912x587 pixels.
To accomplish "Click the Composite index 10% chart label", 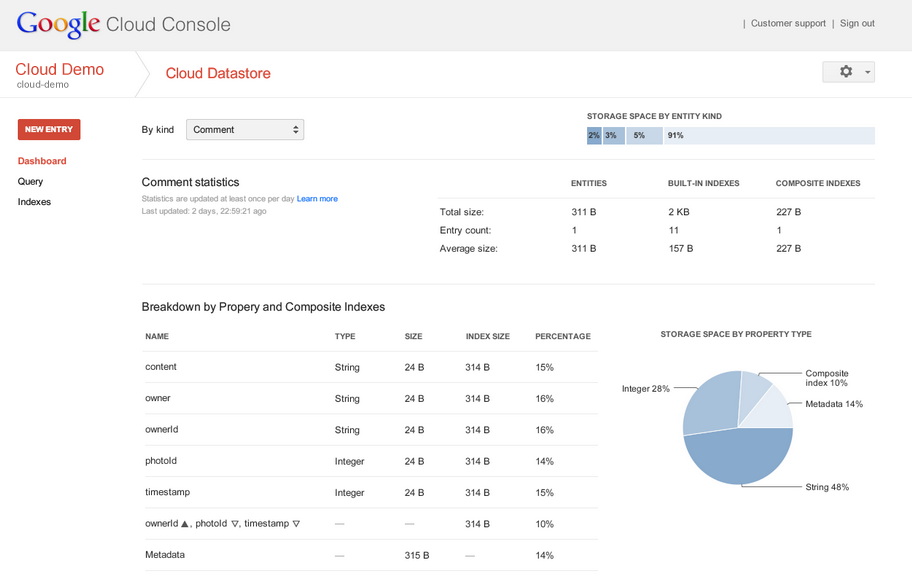I will coord(826,378).
